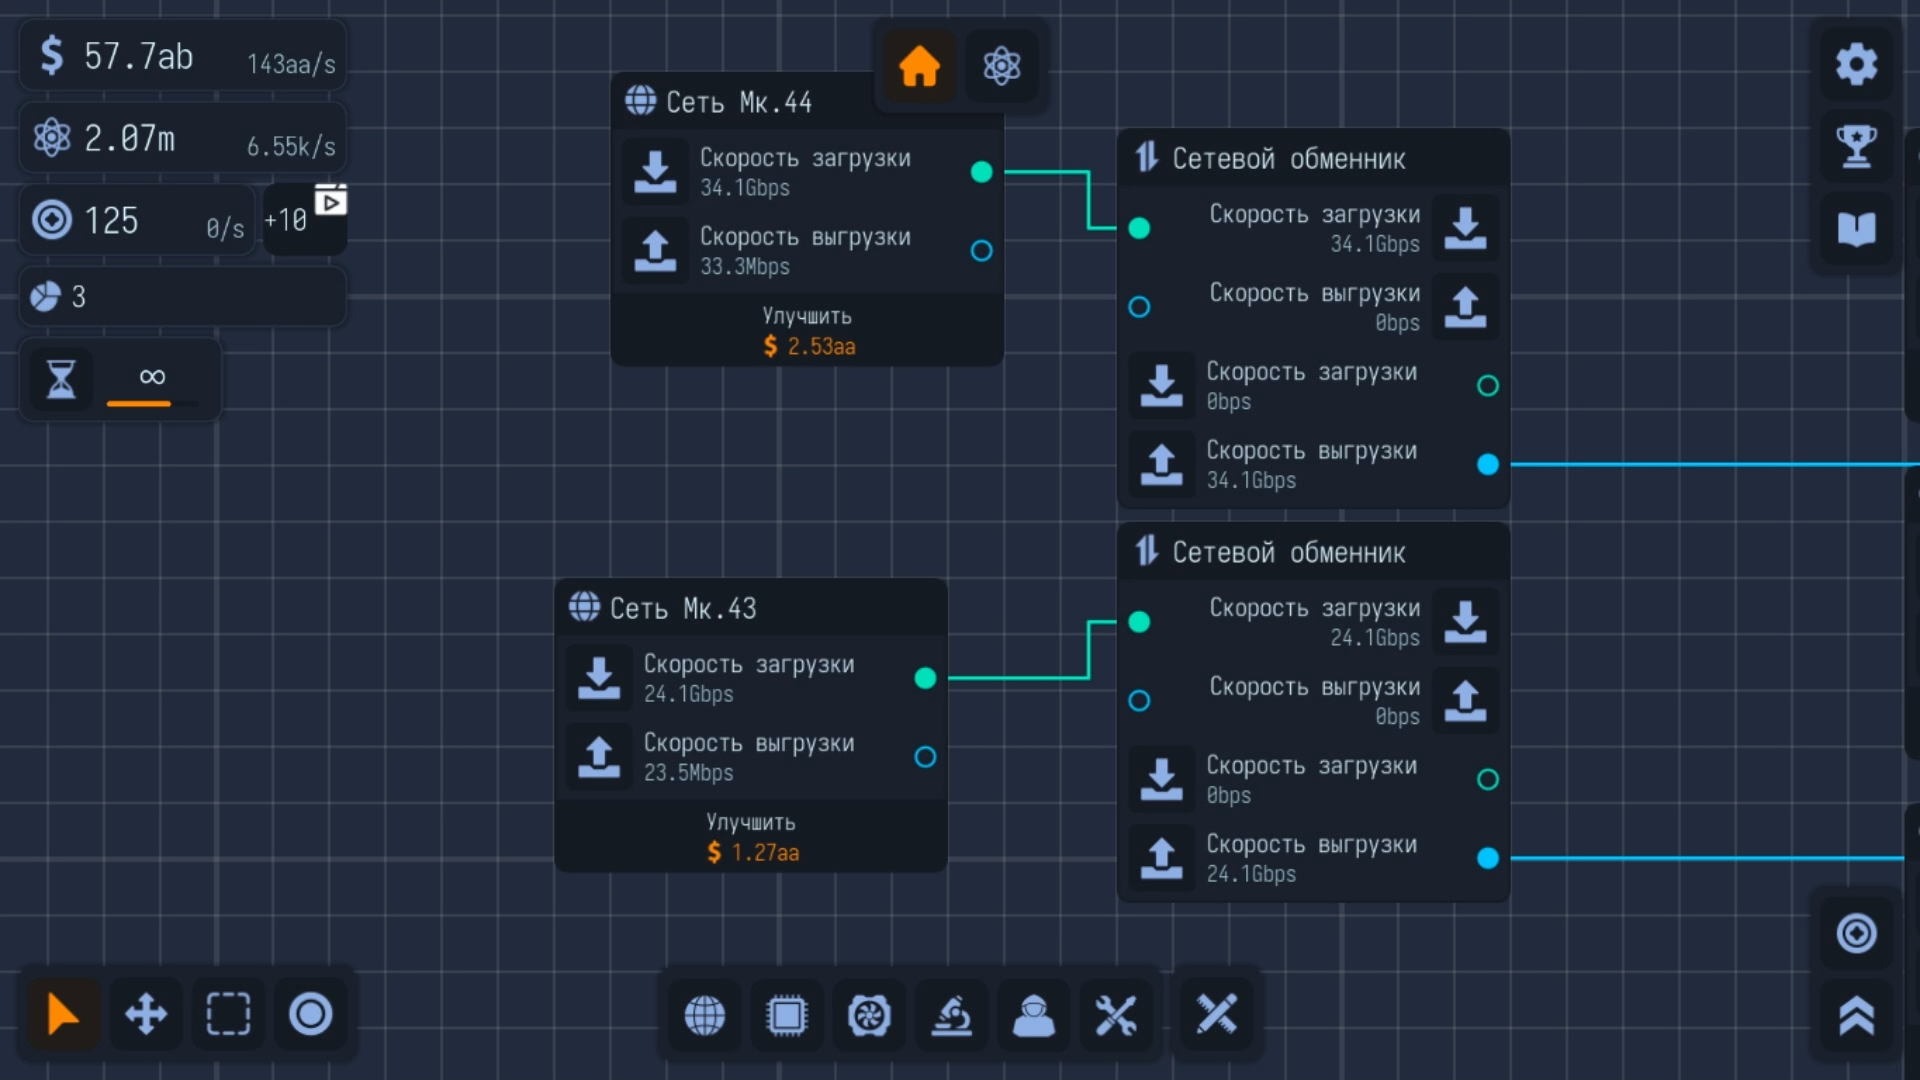1920x1080 pixels.
Task: Open the wrench and screwdriver tools
Action: pos(1116,1016)
